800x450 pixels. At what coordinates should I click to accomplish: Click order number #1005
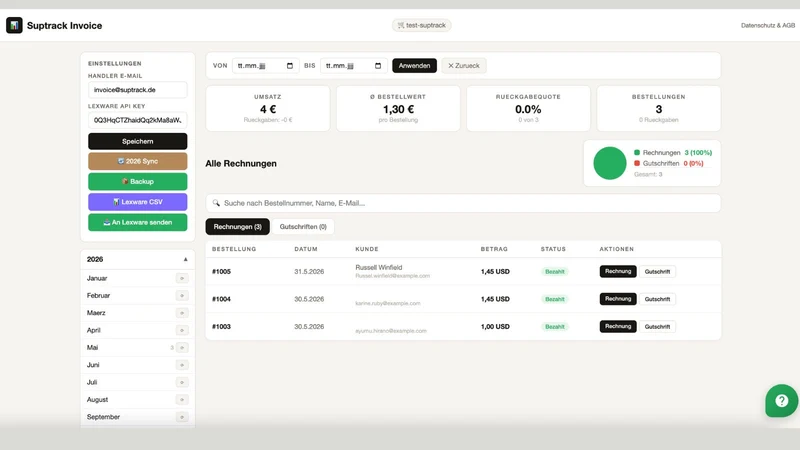click(x=221, y=271)
